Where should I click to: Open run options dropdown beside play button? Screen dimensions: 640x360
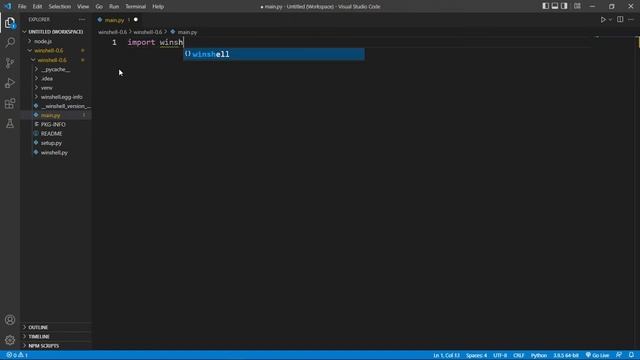[x=610, y=20]
